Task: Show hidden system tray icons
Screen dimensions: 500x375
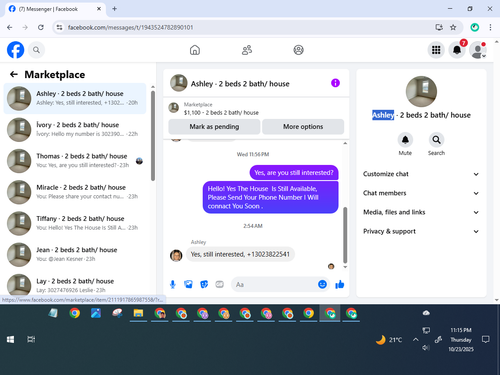Action: pyautogui.click(x=416, y=340)
